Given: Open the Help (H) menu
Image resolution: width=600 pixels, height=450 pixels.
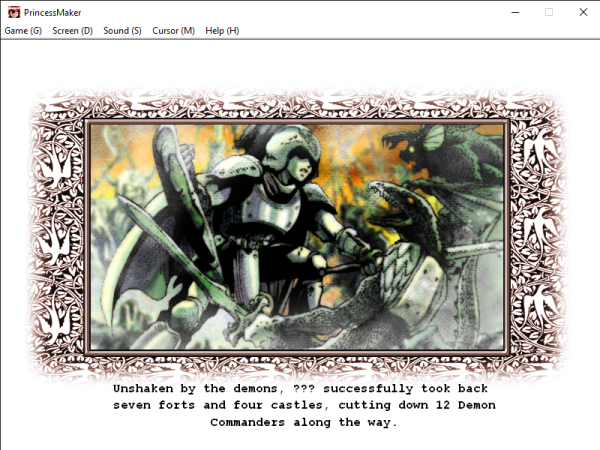Looking at the screenshot, I should [x=222, y=31].
